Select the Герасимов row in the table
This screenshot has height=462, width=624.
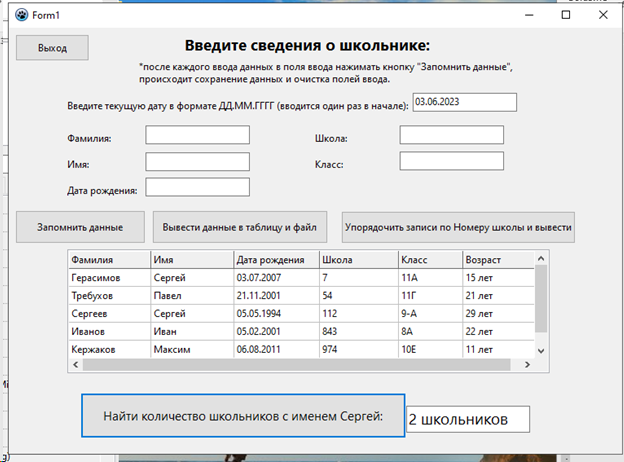108,278
